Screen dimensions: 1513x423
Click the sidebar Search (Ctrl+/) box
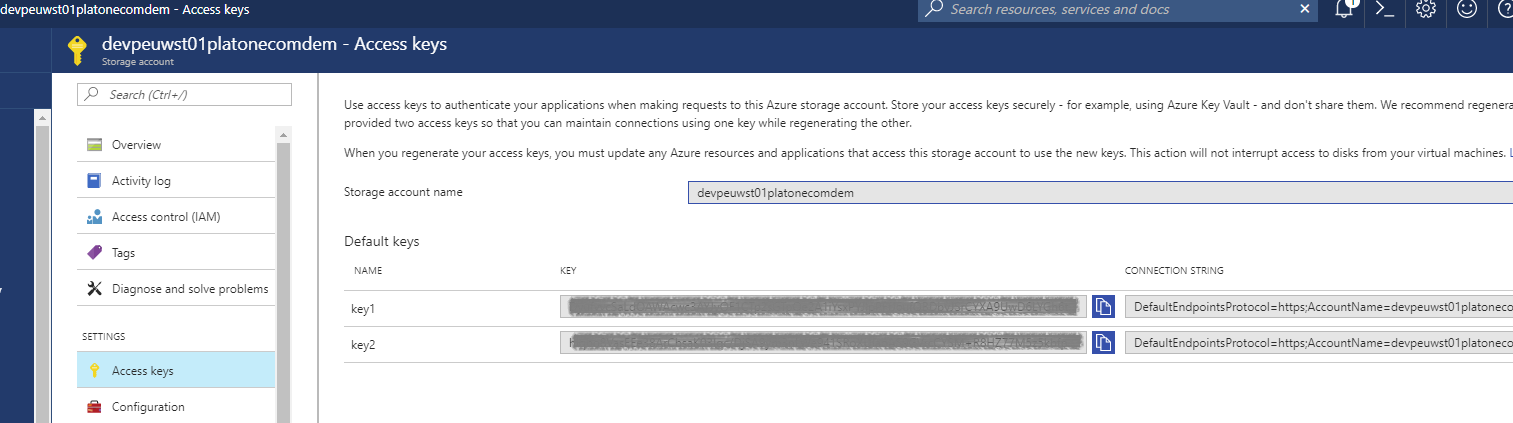[x=184, y=94]
